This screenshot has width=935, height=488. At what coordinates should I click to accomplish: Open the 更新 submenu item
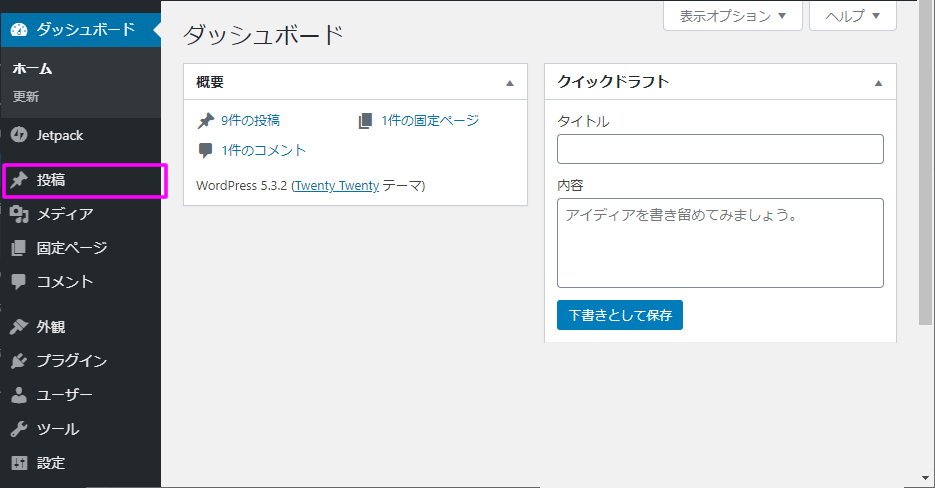pos(26,97)
